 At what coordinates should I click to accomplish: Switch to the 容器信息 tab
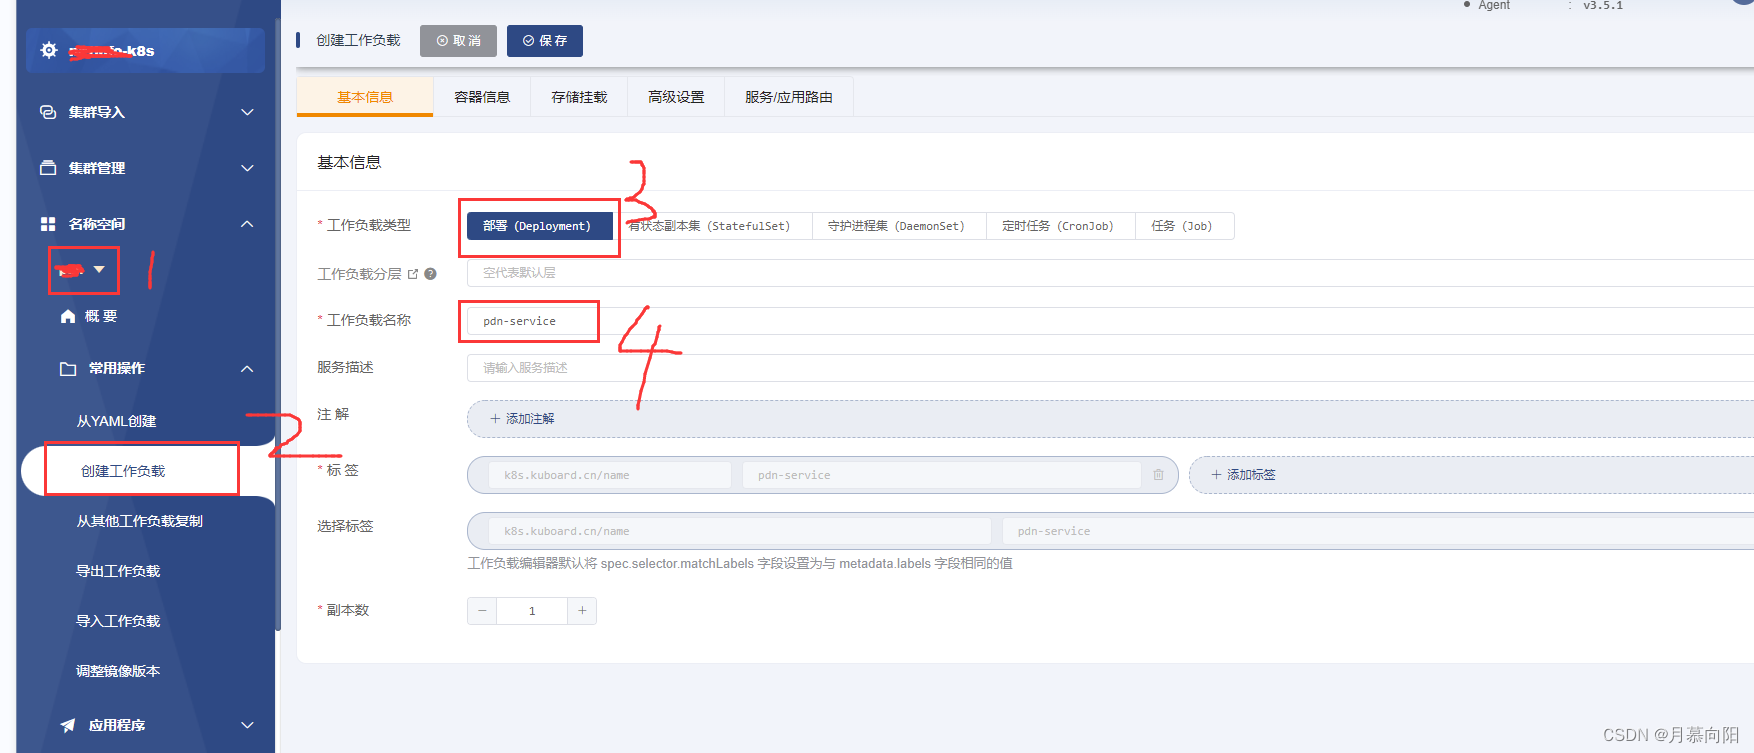[x=482, y=97]
